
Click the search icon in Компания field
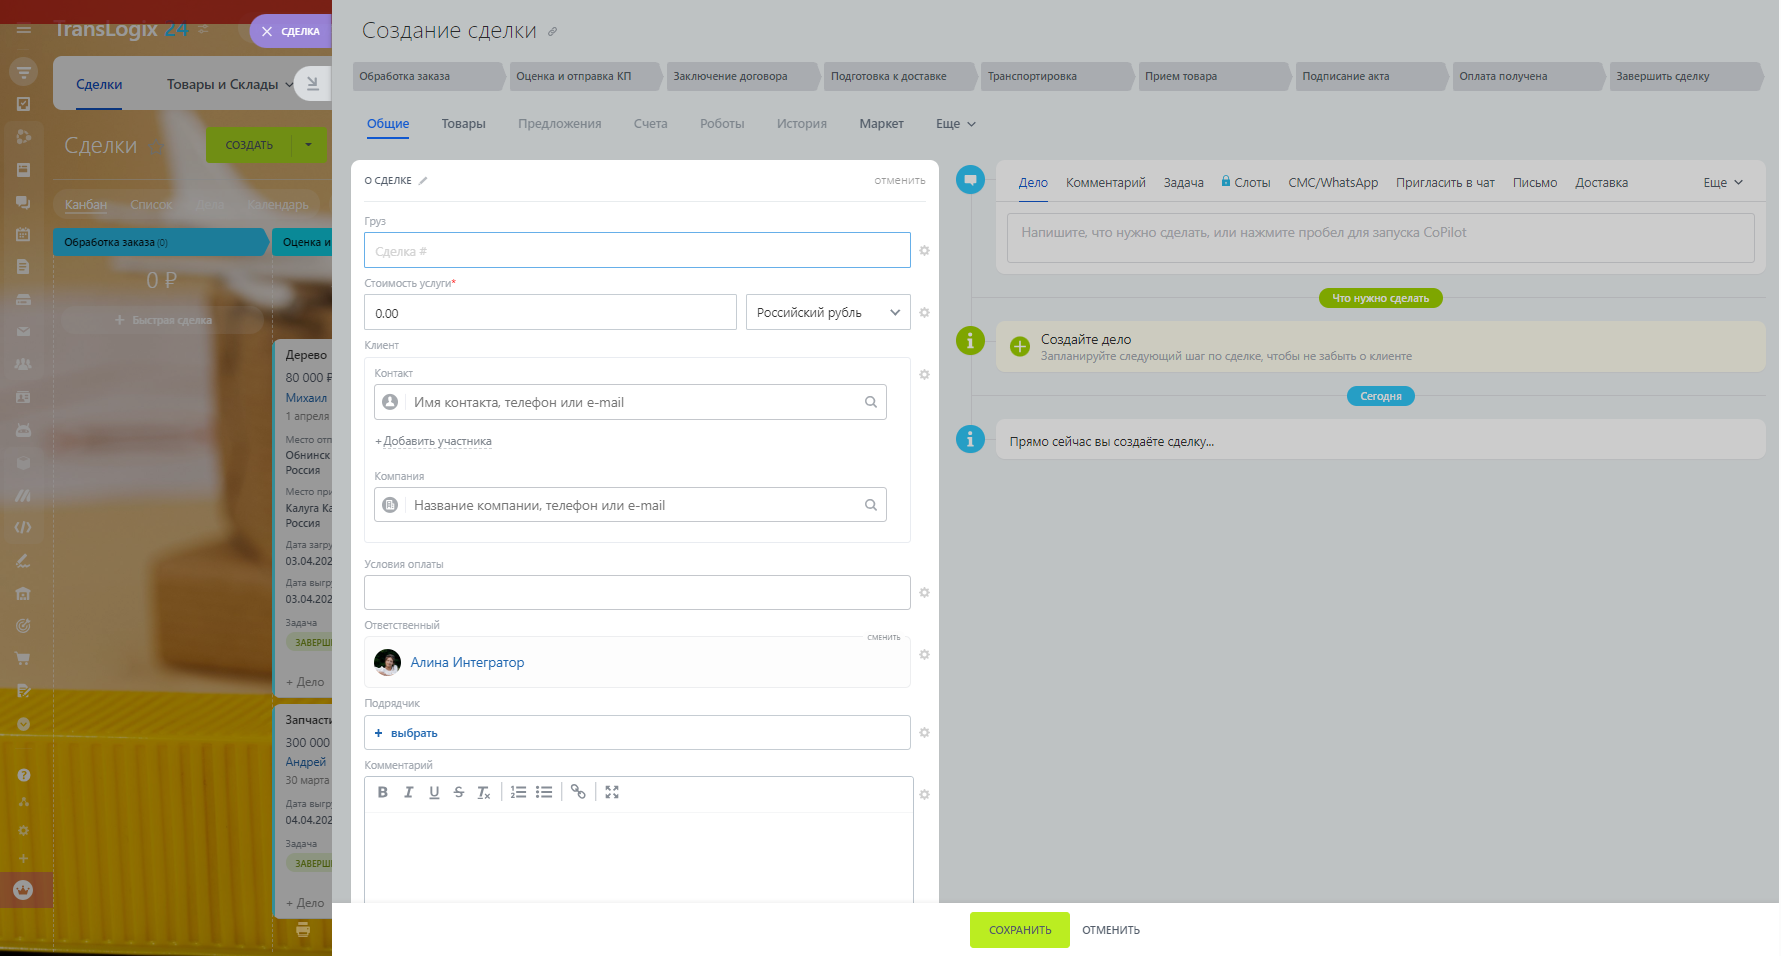coord(870,505)
